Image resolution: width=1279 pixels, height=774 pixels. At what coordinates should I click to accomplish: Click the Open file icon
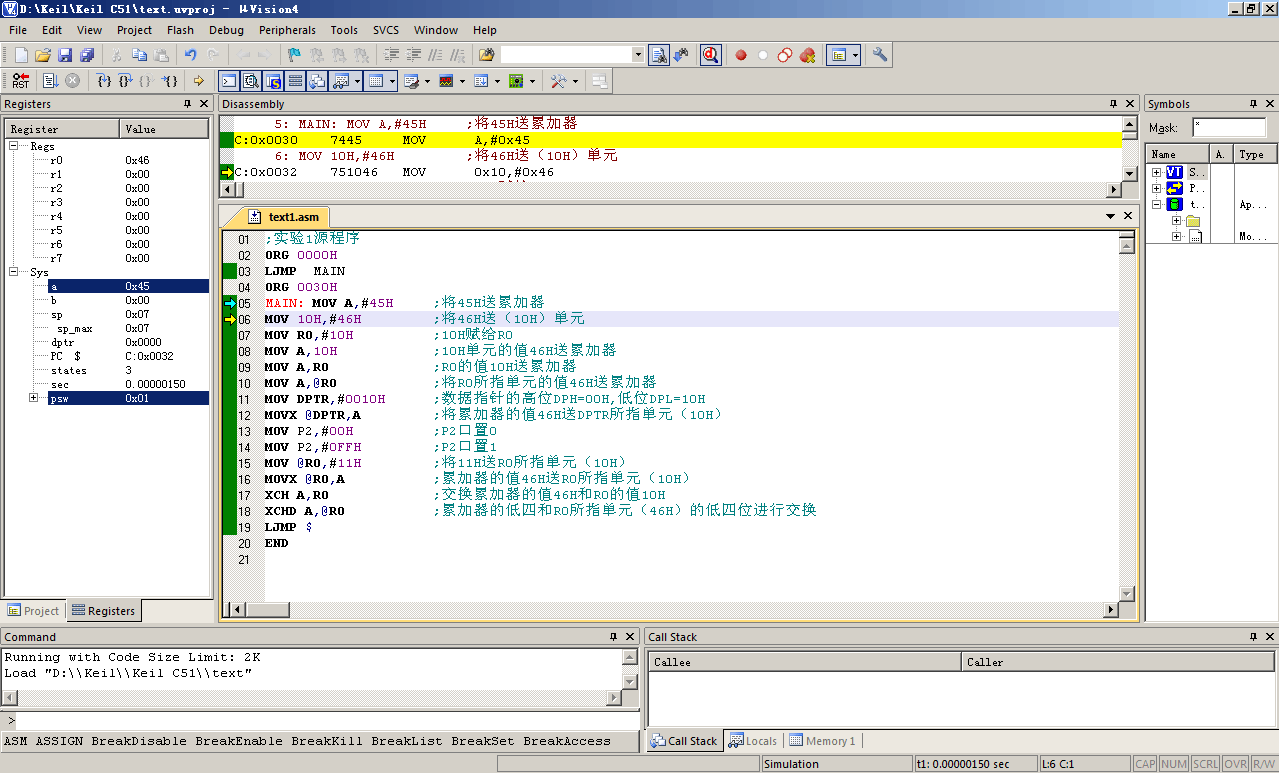click(43, 55)
